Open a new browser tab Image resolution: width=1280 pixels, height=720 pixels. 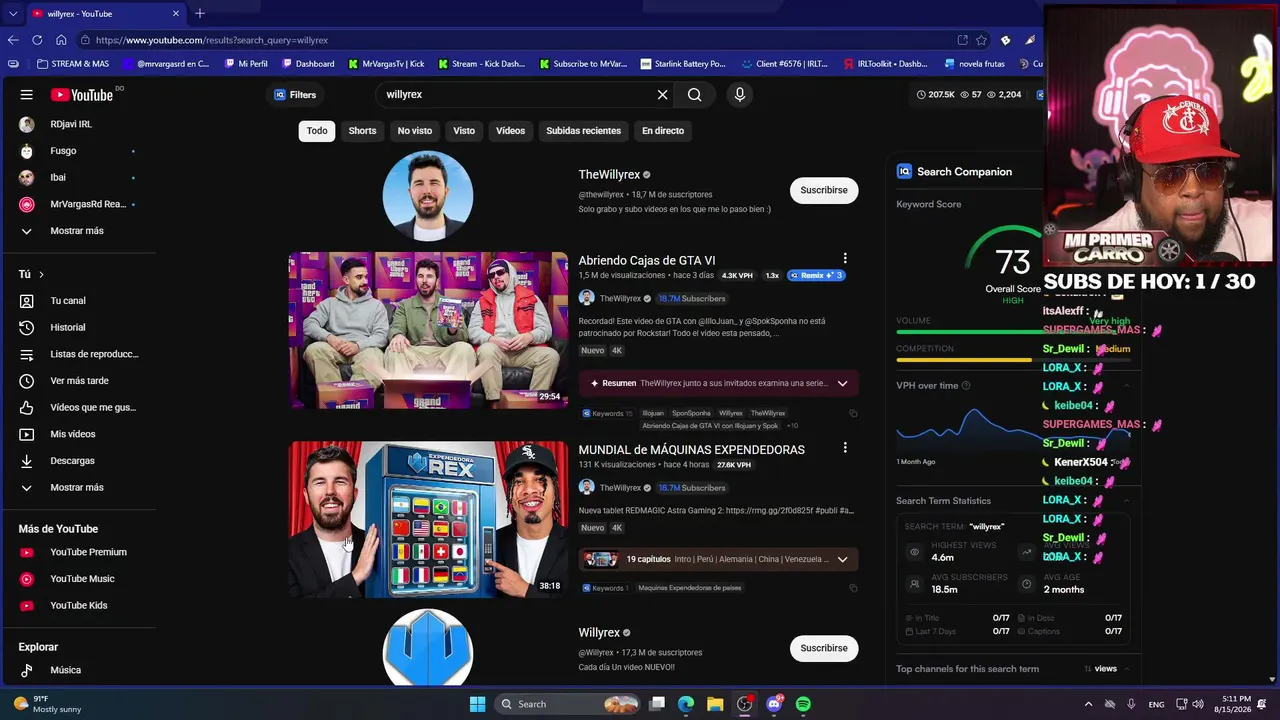pyautogui.click(x=200, y=13)
